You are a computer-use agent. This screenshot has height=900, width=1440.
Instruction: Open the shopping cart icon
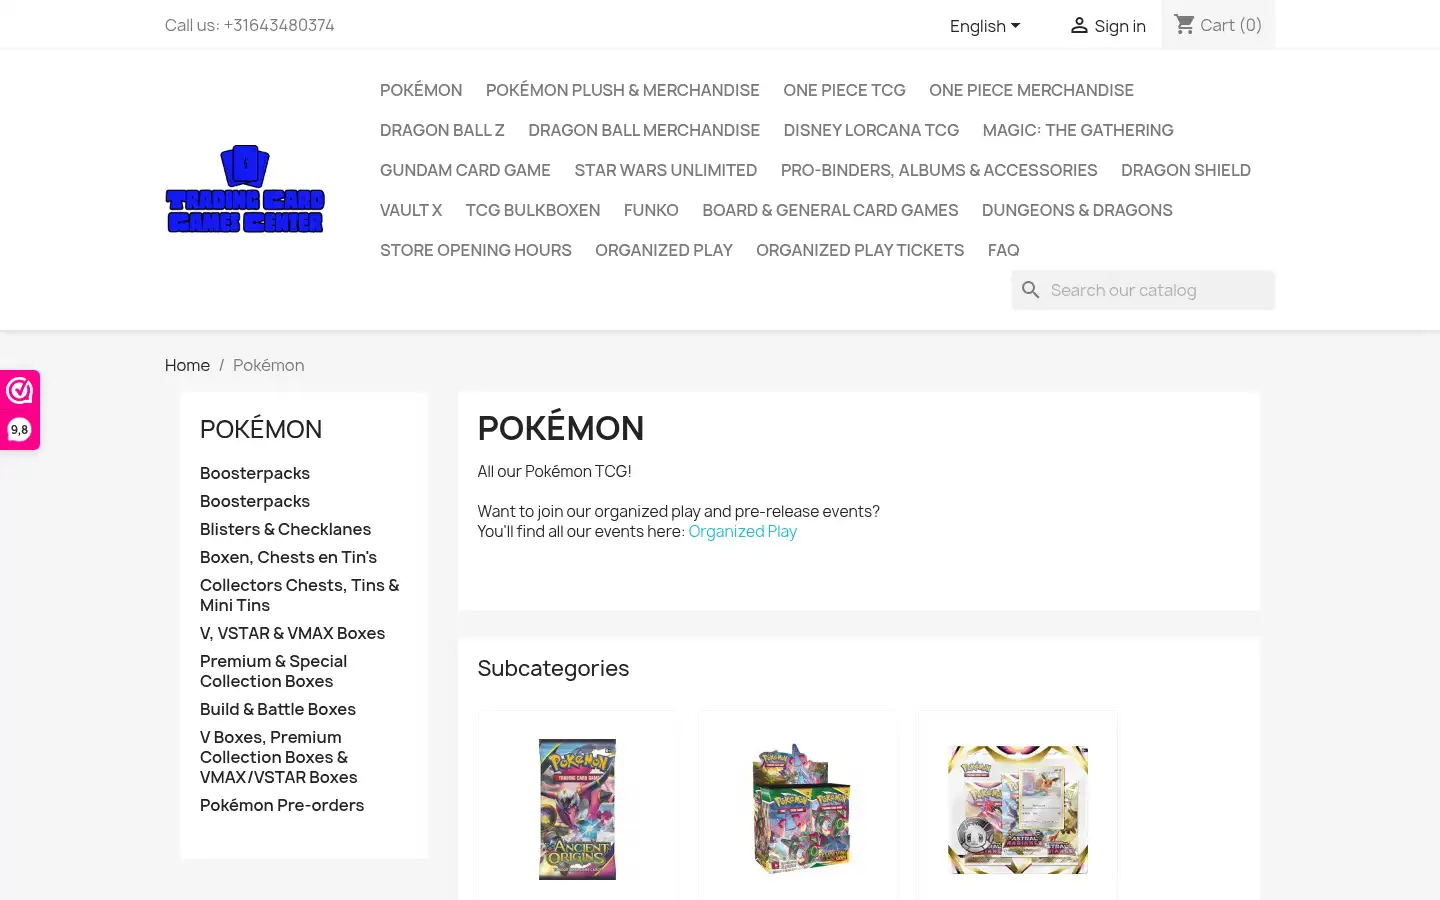click(1185, 24)
